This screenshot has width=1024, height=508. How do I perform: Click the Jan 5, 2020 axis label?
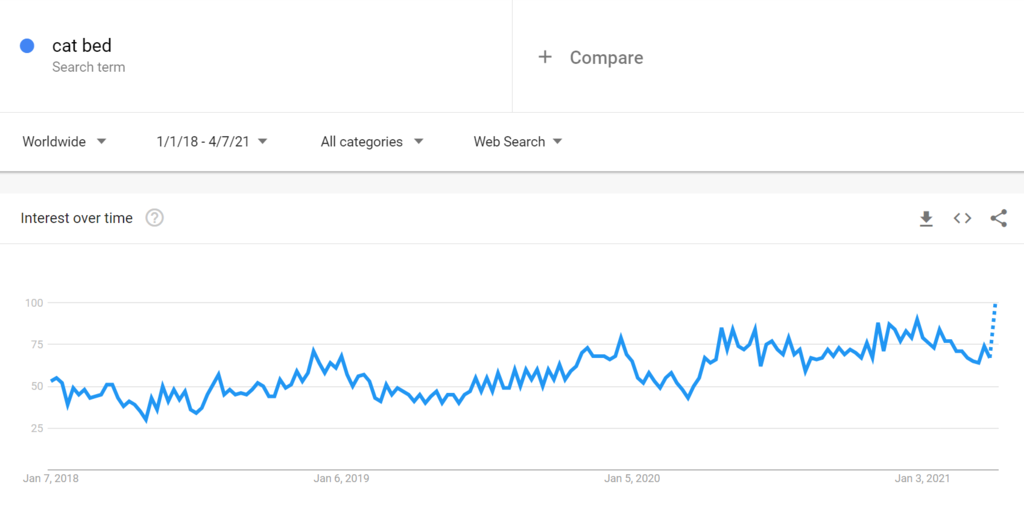[633, 478]
